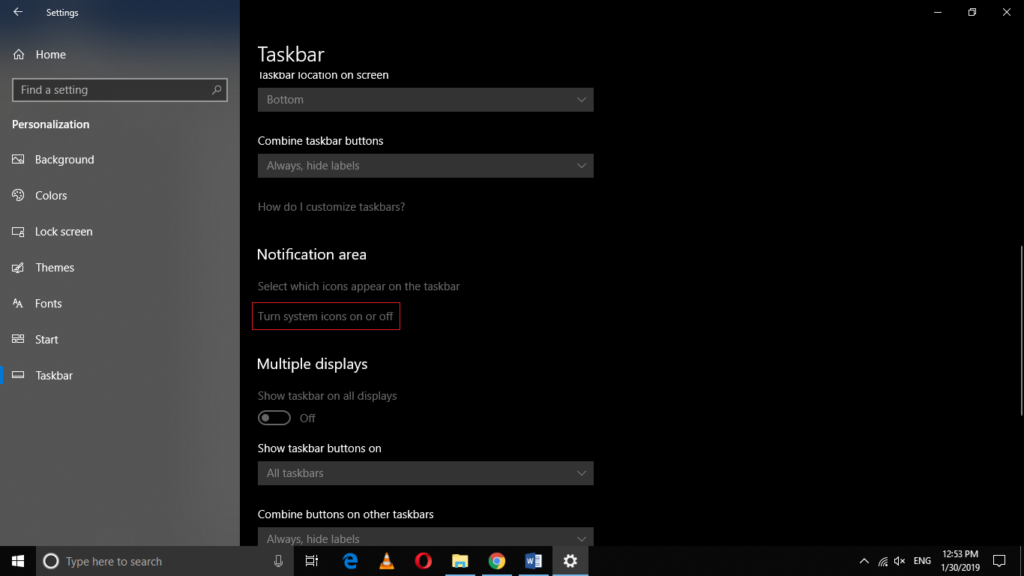Screen dimensions: 1024x576
Task: Open the Background personalization page
Action: pos(64,159)
